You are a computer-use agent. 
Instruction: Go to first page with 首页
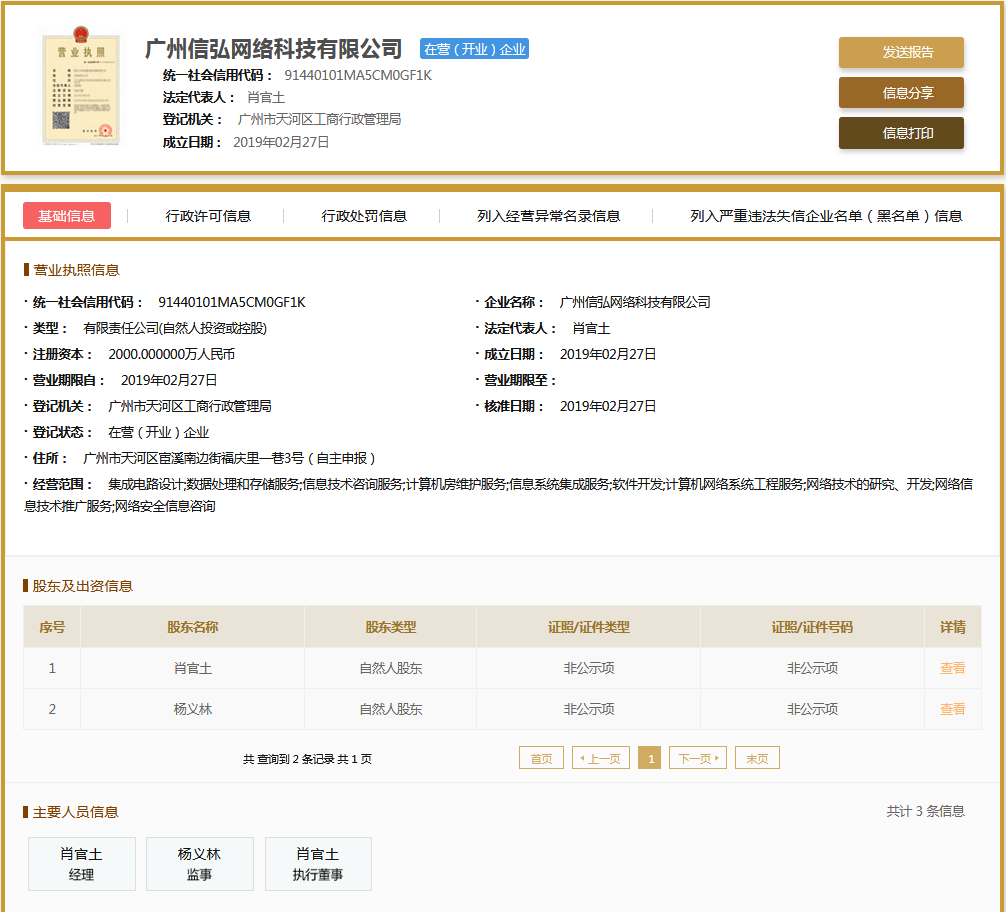point(541,759)
